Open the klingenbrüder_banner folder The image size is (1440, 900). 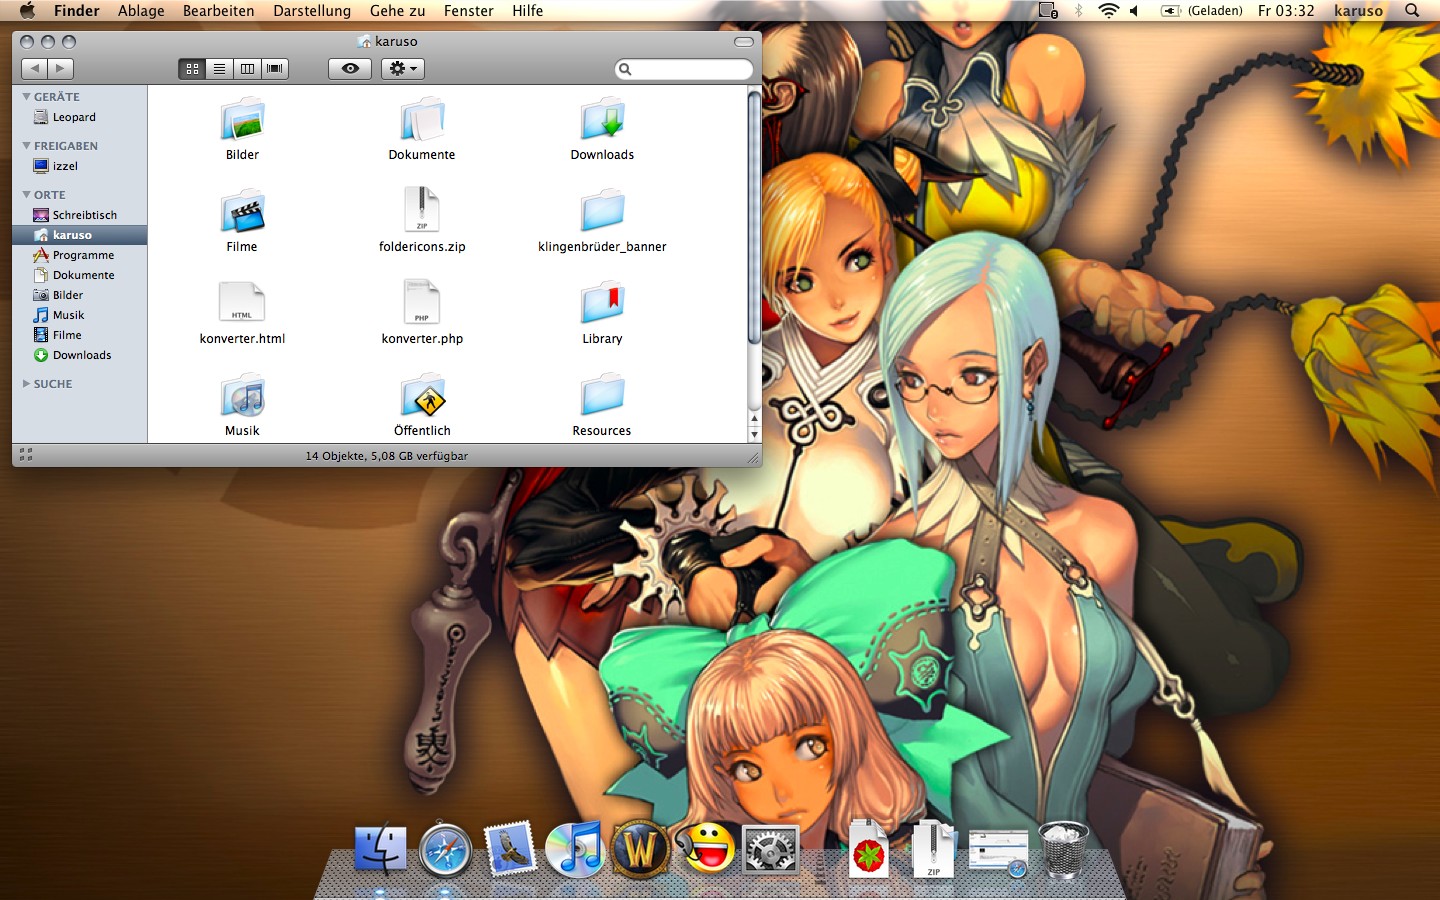pyautogui.click(x=602, y=212)
